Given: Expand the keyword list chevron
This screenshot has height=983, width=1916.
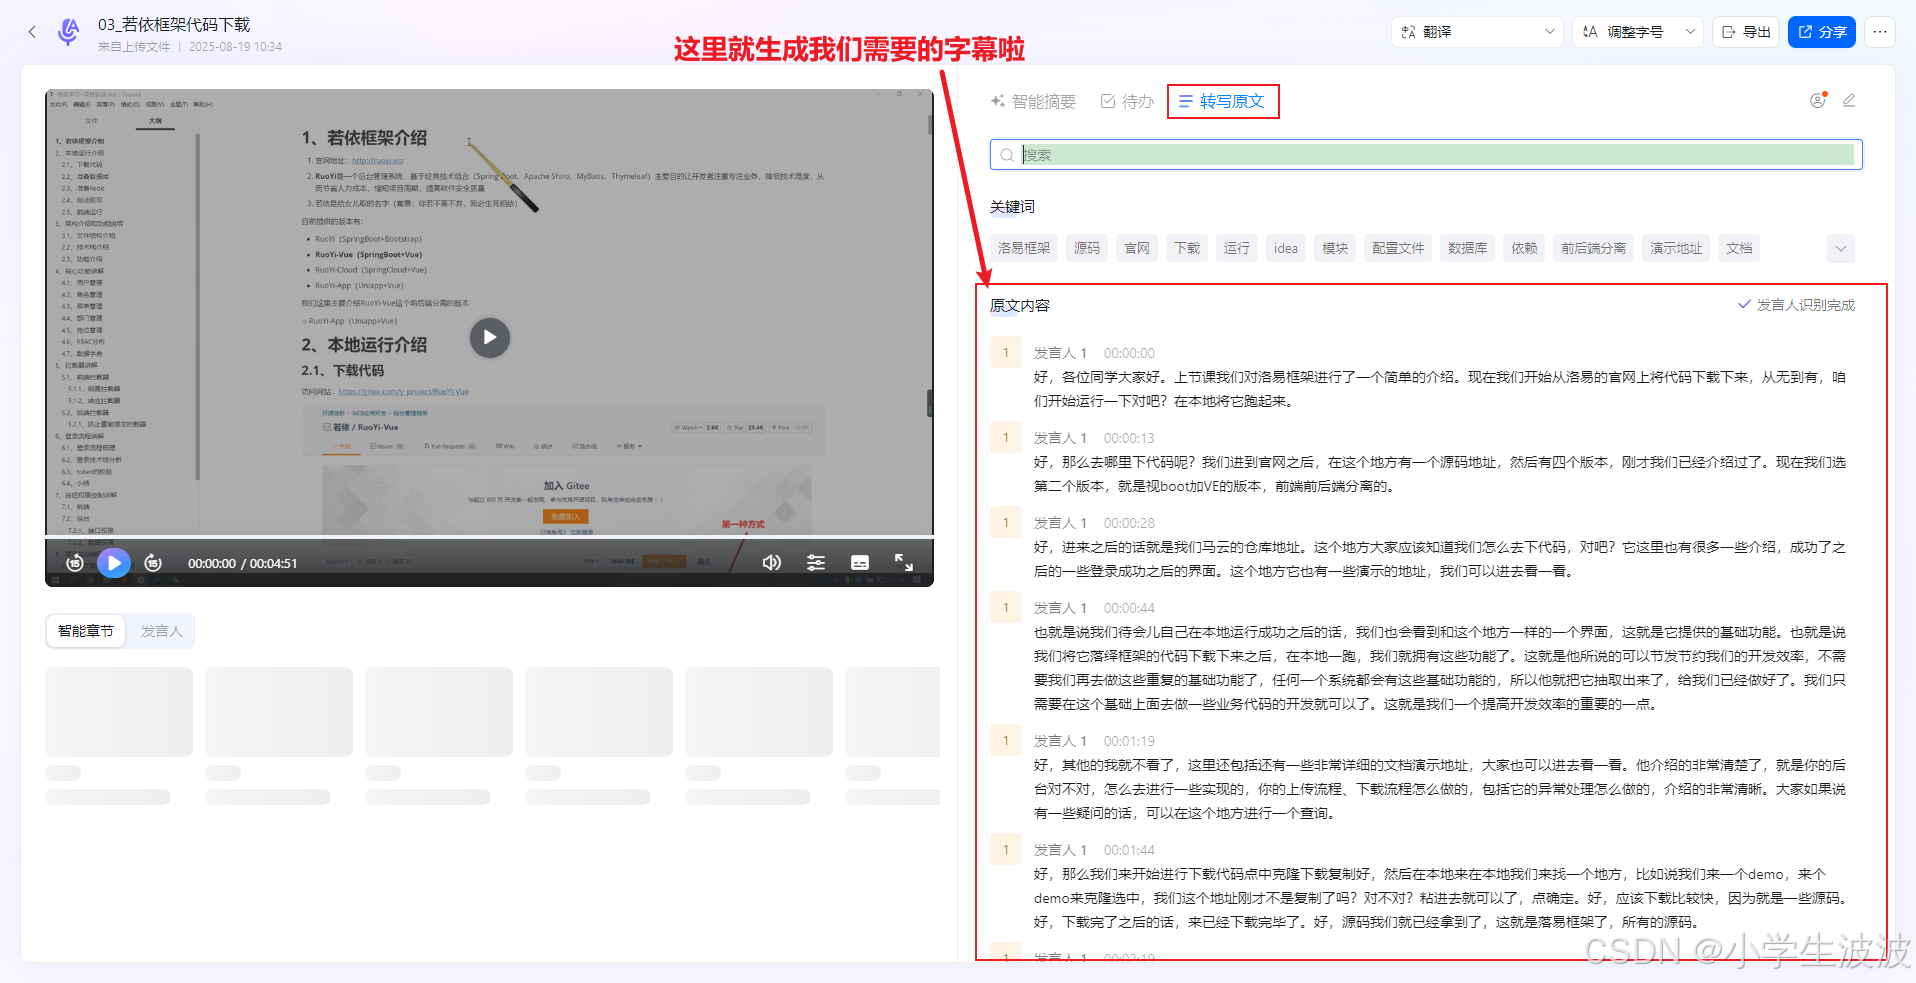Looking at the screenshot, I should click(1841, 248).
